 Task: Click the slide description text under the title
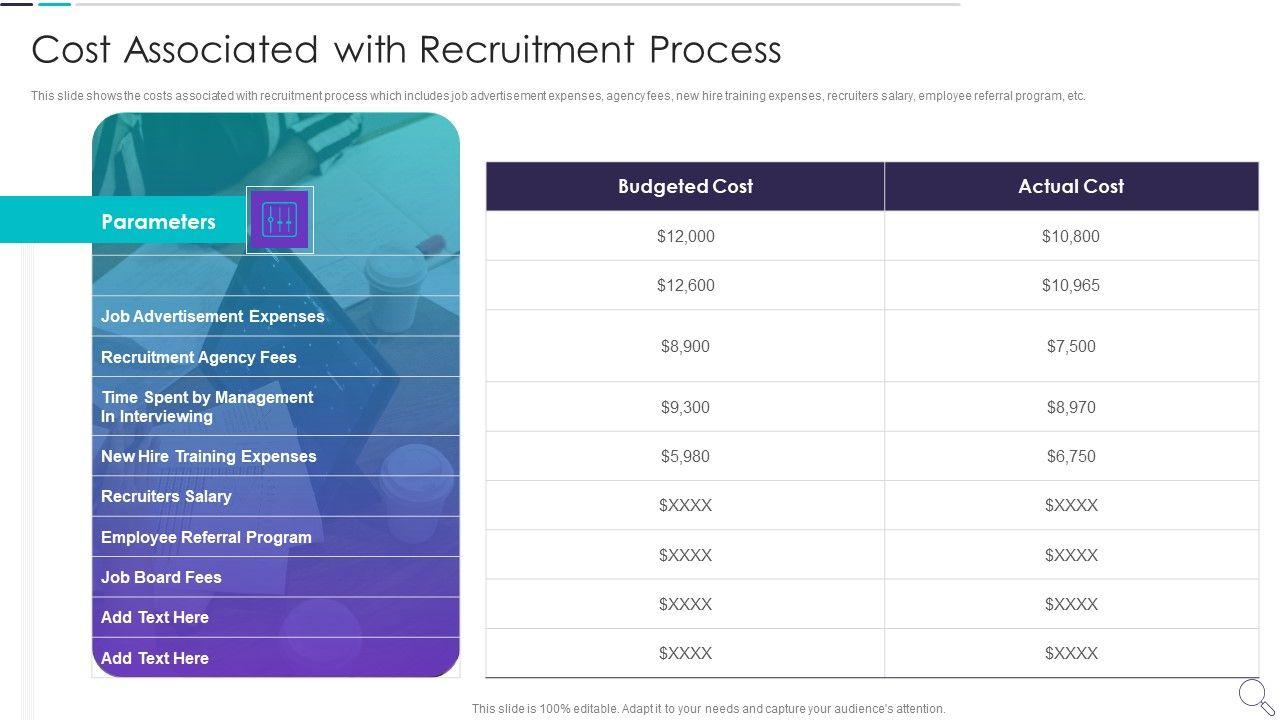coord(557,97)
